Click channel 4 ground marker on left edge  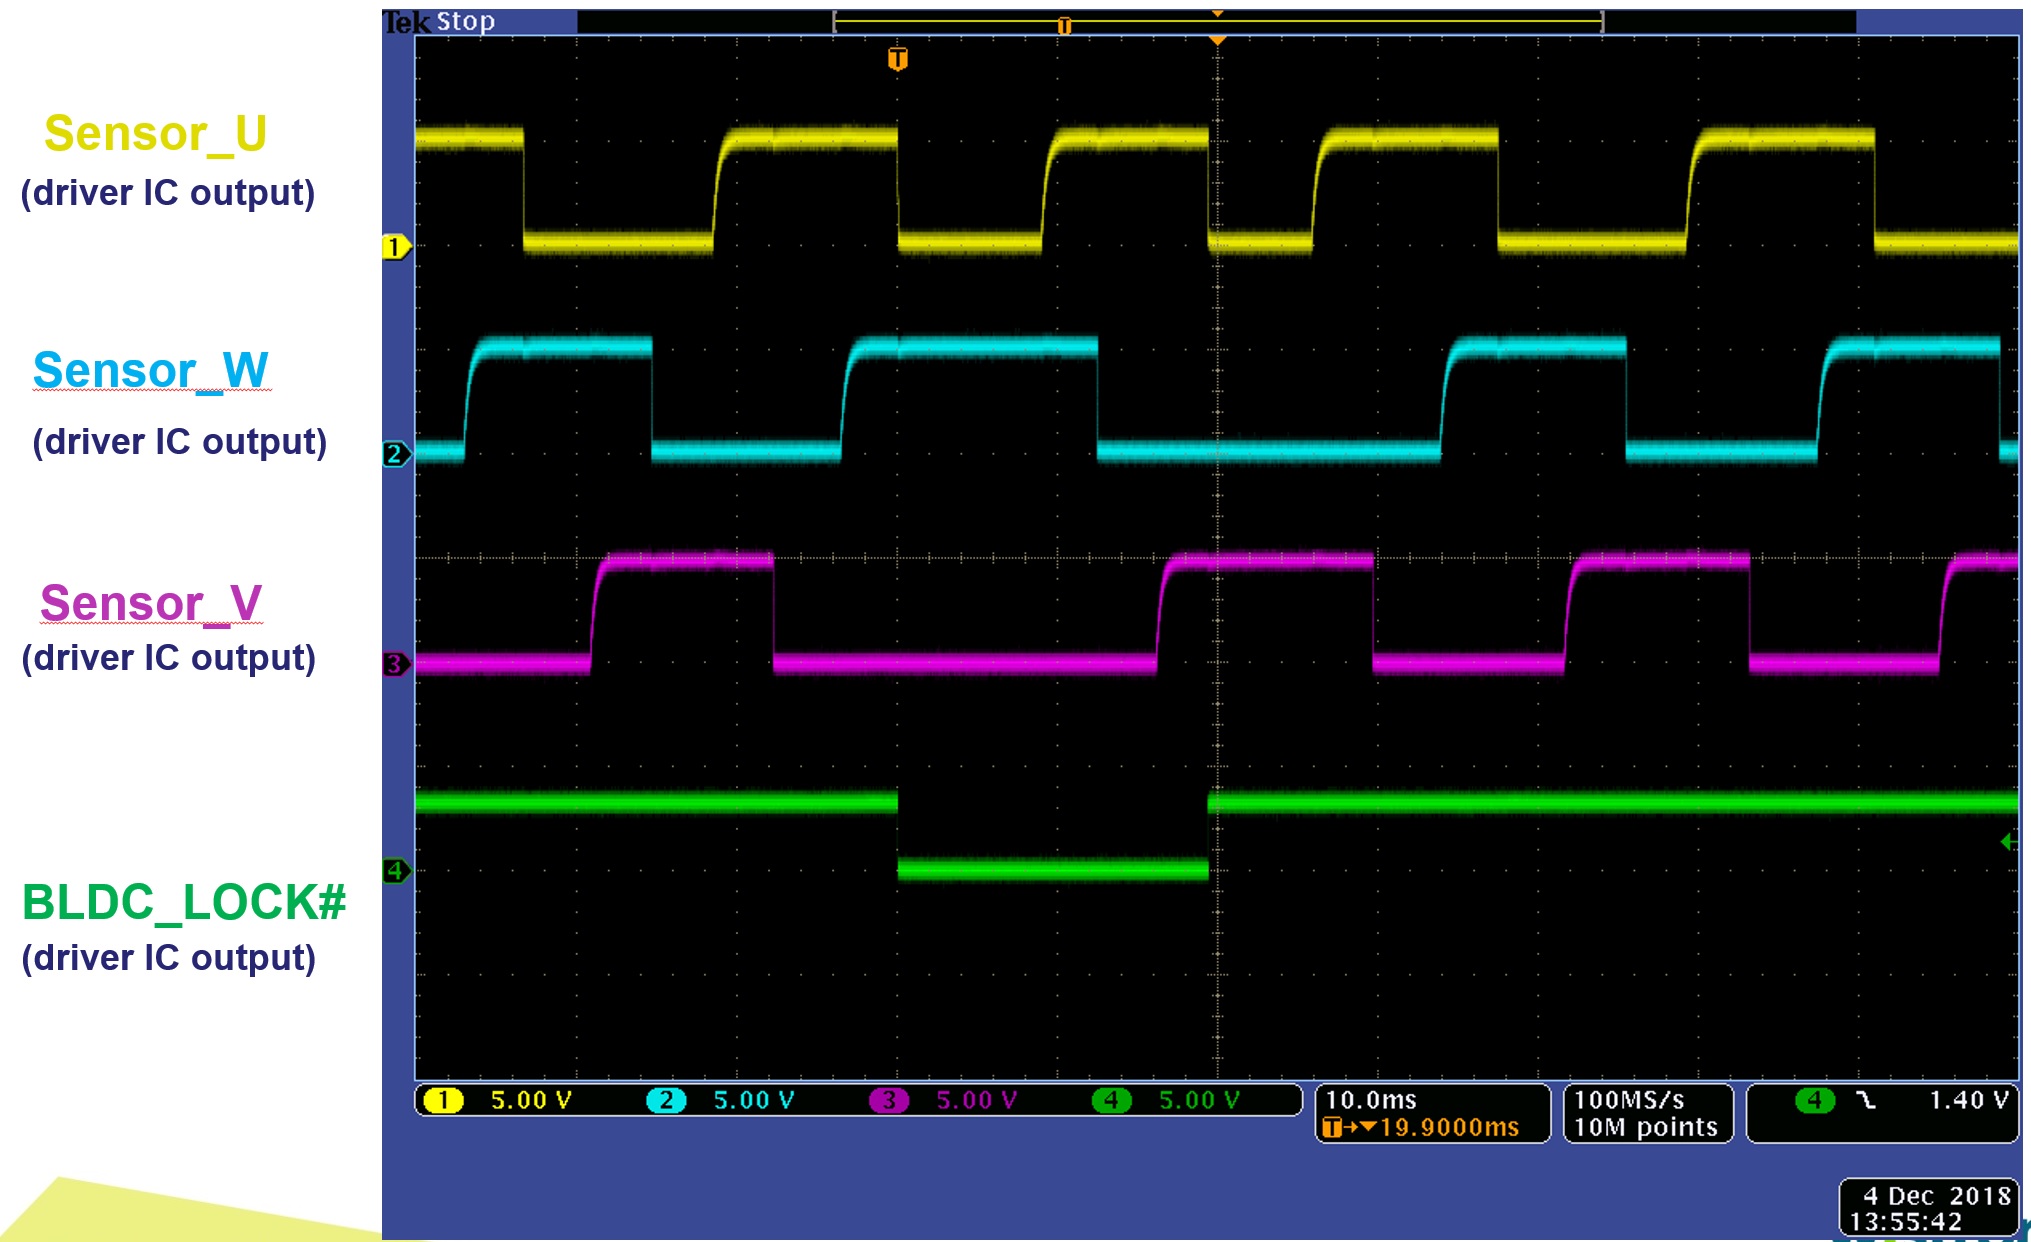click(x=395, y=871)
